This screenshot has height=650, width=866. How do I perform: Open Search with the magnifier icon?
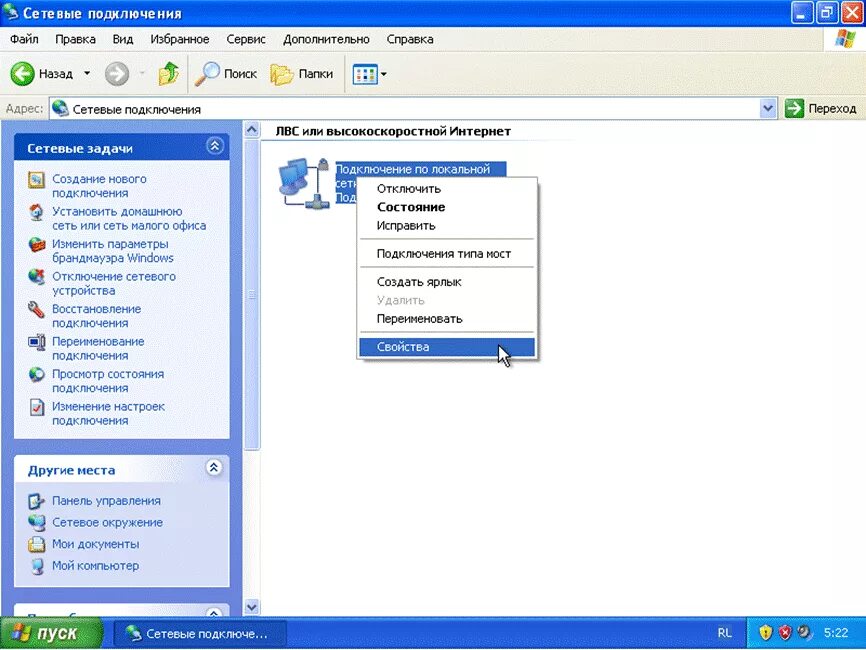(207, 73)
